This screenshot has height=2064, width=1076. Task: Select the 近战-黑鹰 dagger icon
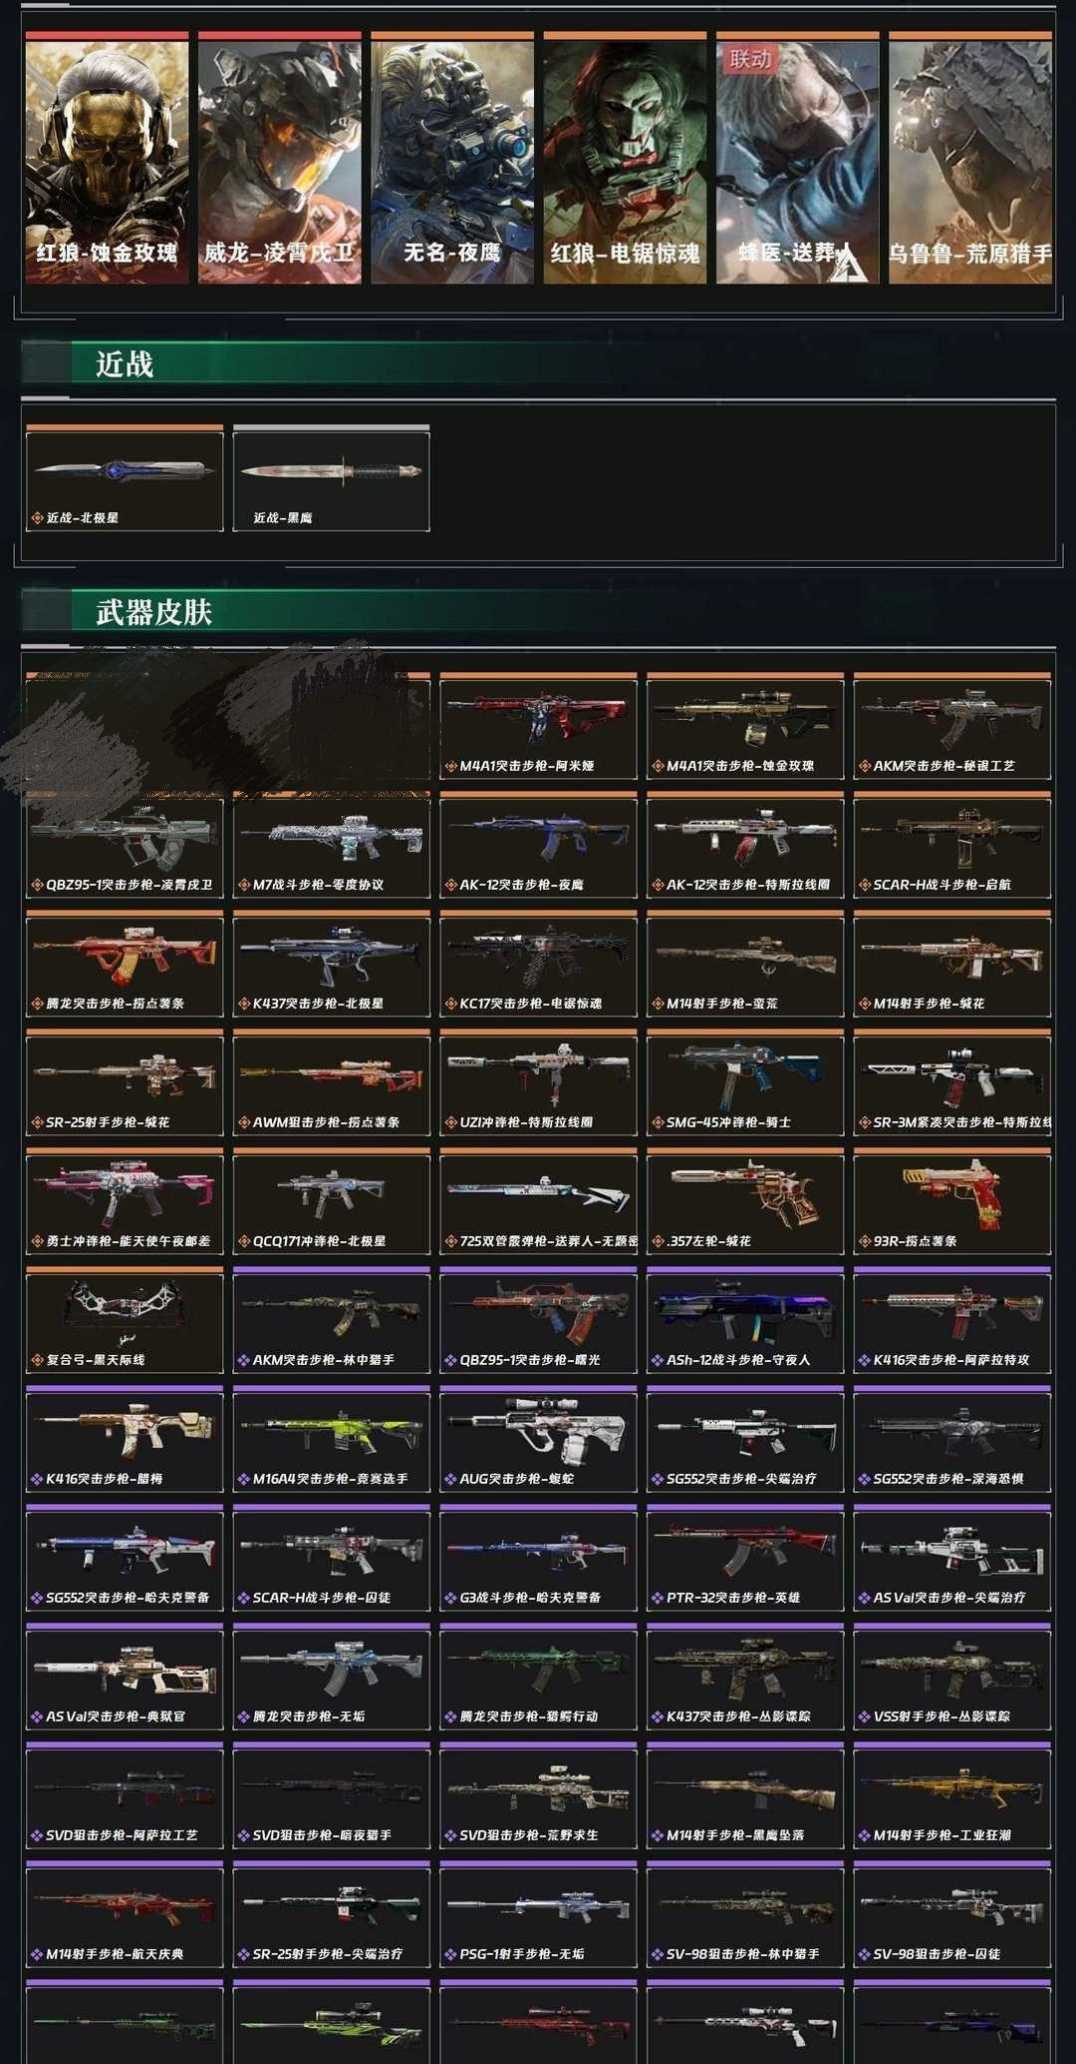pyautogui.click(x=331, y=478)
